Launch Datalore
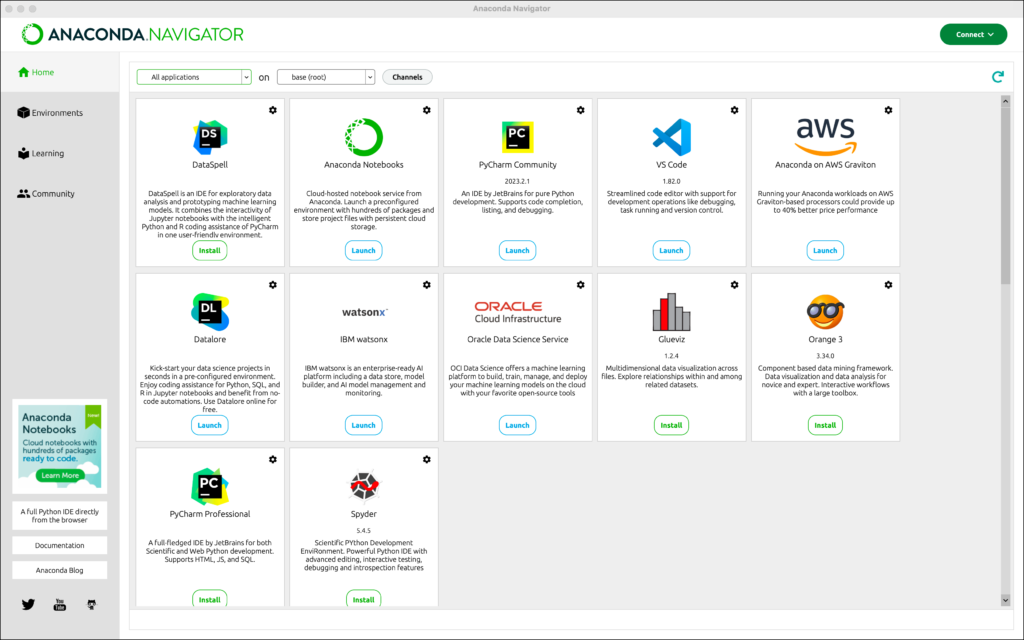1024x640 pixels. tap(210, 425)
